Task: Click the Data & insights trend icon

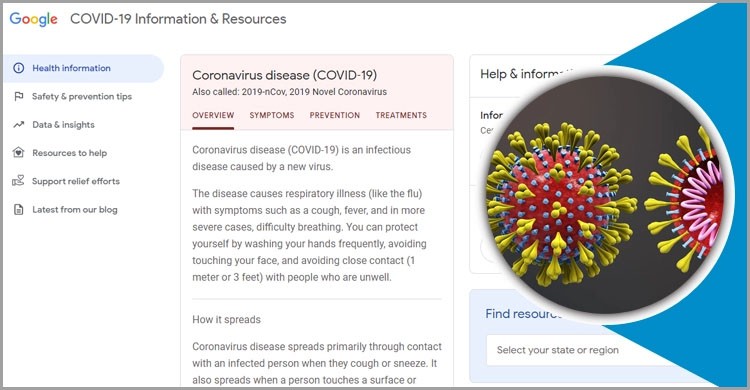Action: [x=19, y=124]
